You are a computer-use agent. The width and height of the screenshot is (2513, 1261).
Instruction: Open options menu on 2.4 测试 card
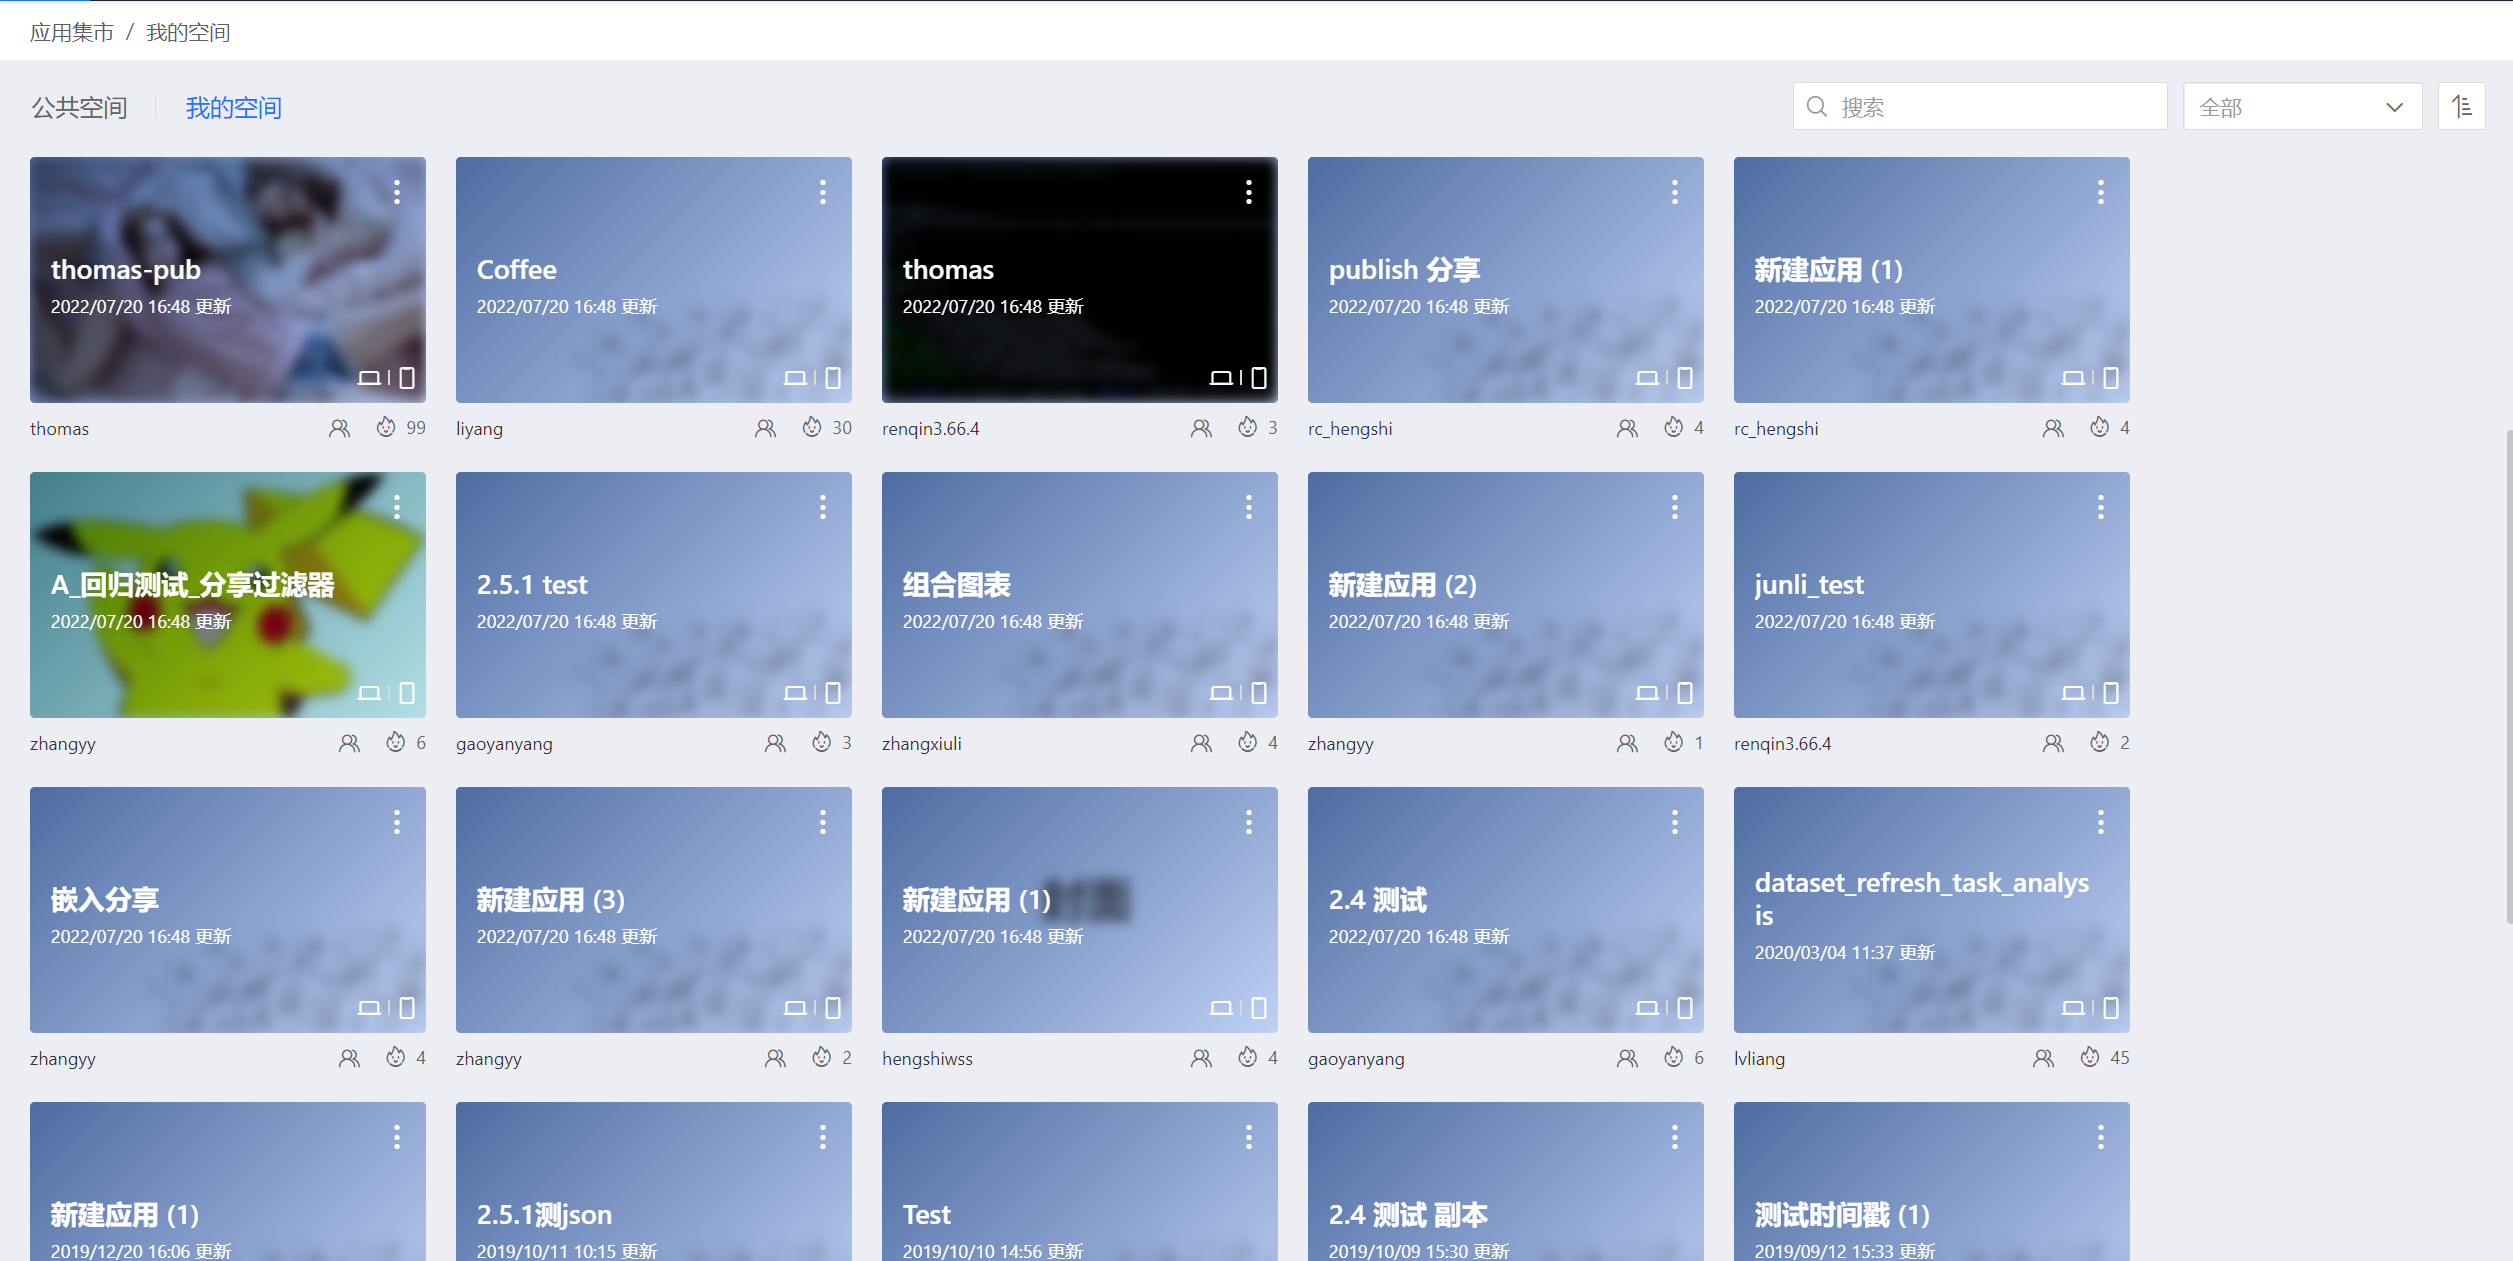click(x=1674, y=822)
